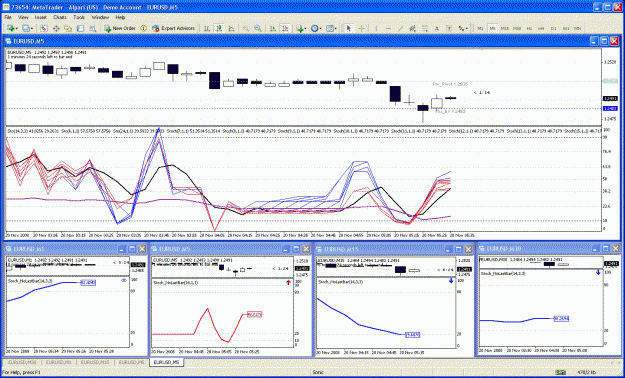
Task: Zoom out of the chart
Action: coord(258,28)
